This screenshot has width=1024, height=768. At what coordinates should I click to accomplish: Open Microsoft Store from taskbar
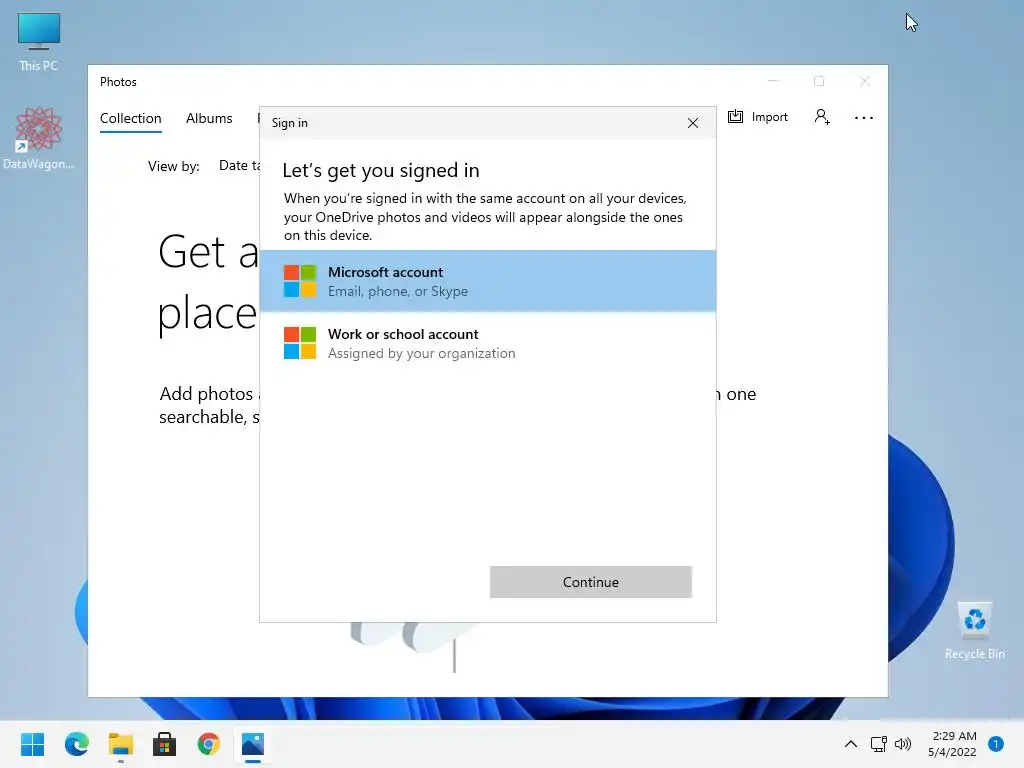click(165, 744)
